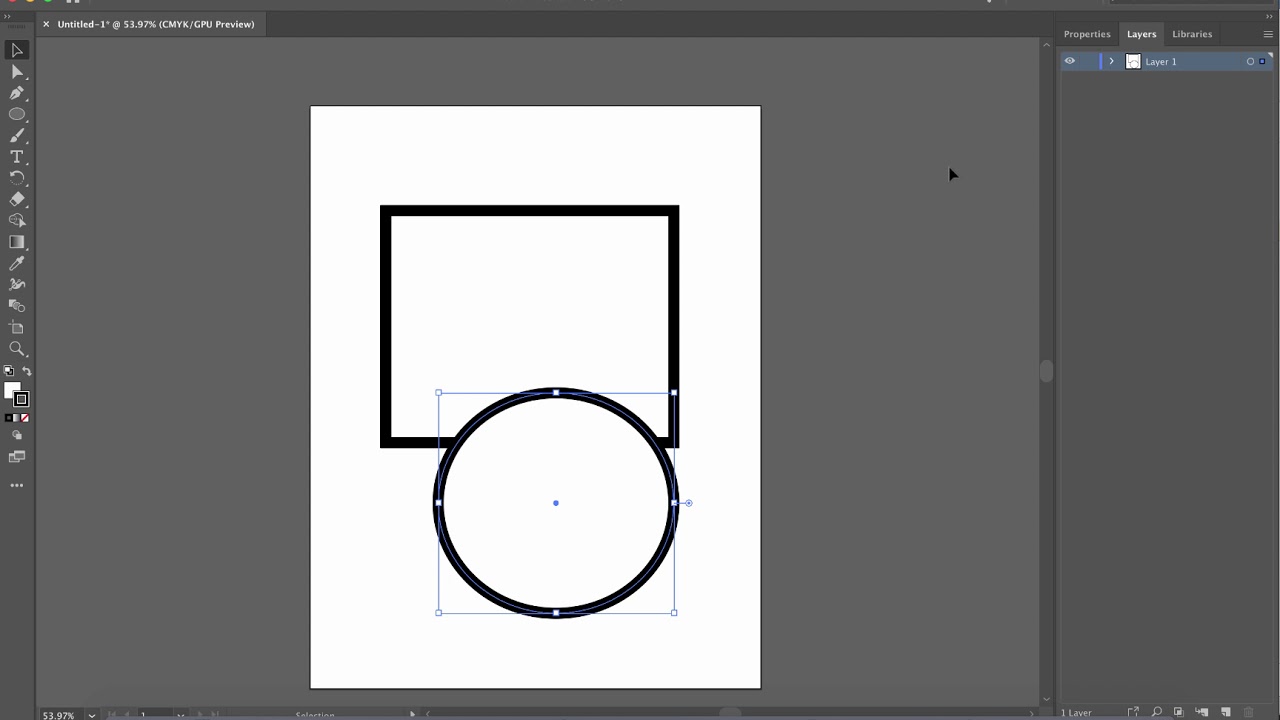
Task: Select the Paintbrush tool
Action: pos(17,136)
